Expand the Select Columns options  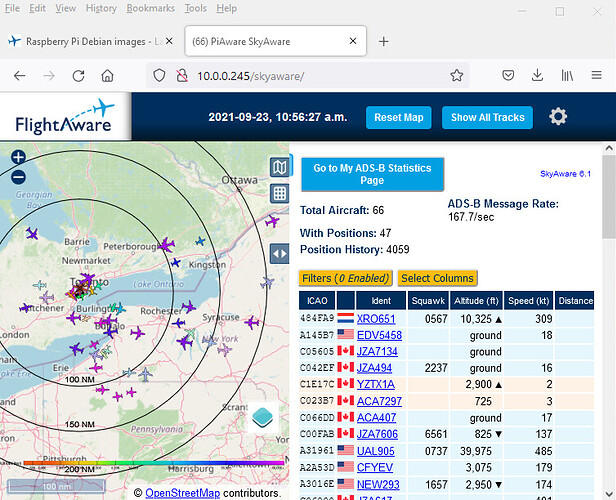pyautogui.click(x=437, y=277)
